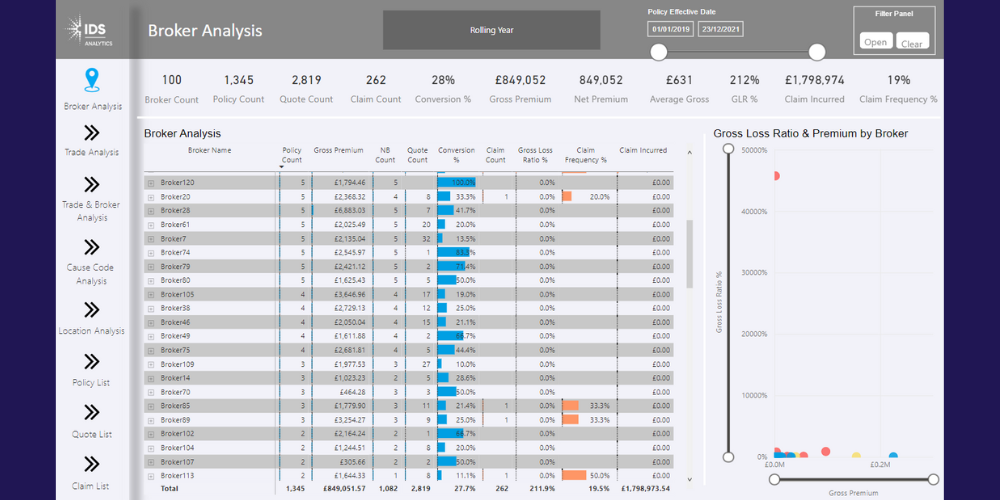Screen dimensions: 1000x500
Task: Sort table by Policy Count column header
Action: (292, 155)
